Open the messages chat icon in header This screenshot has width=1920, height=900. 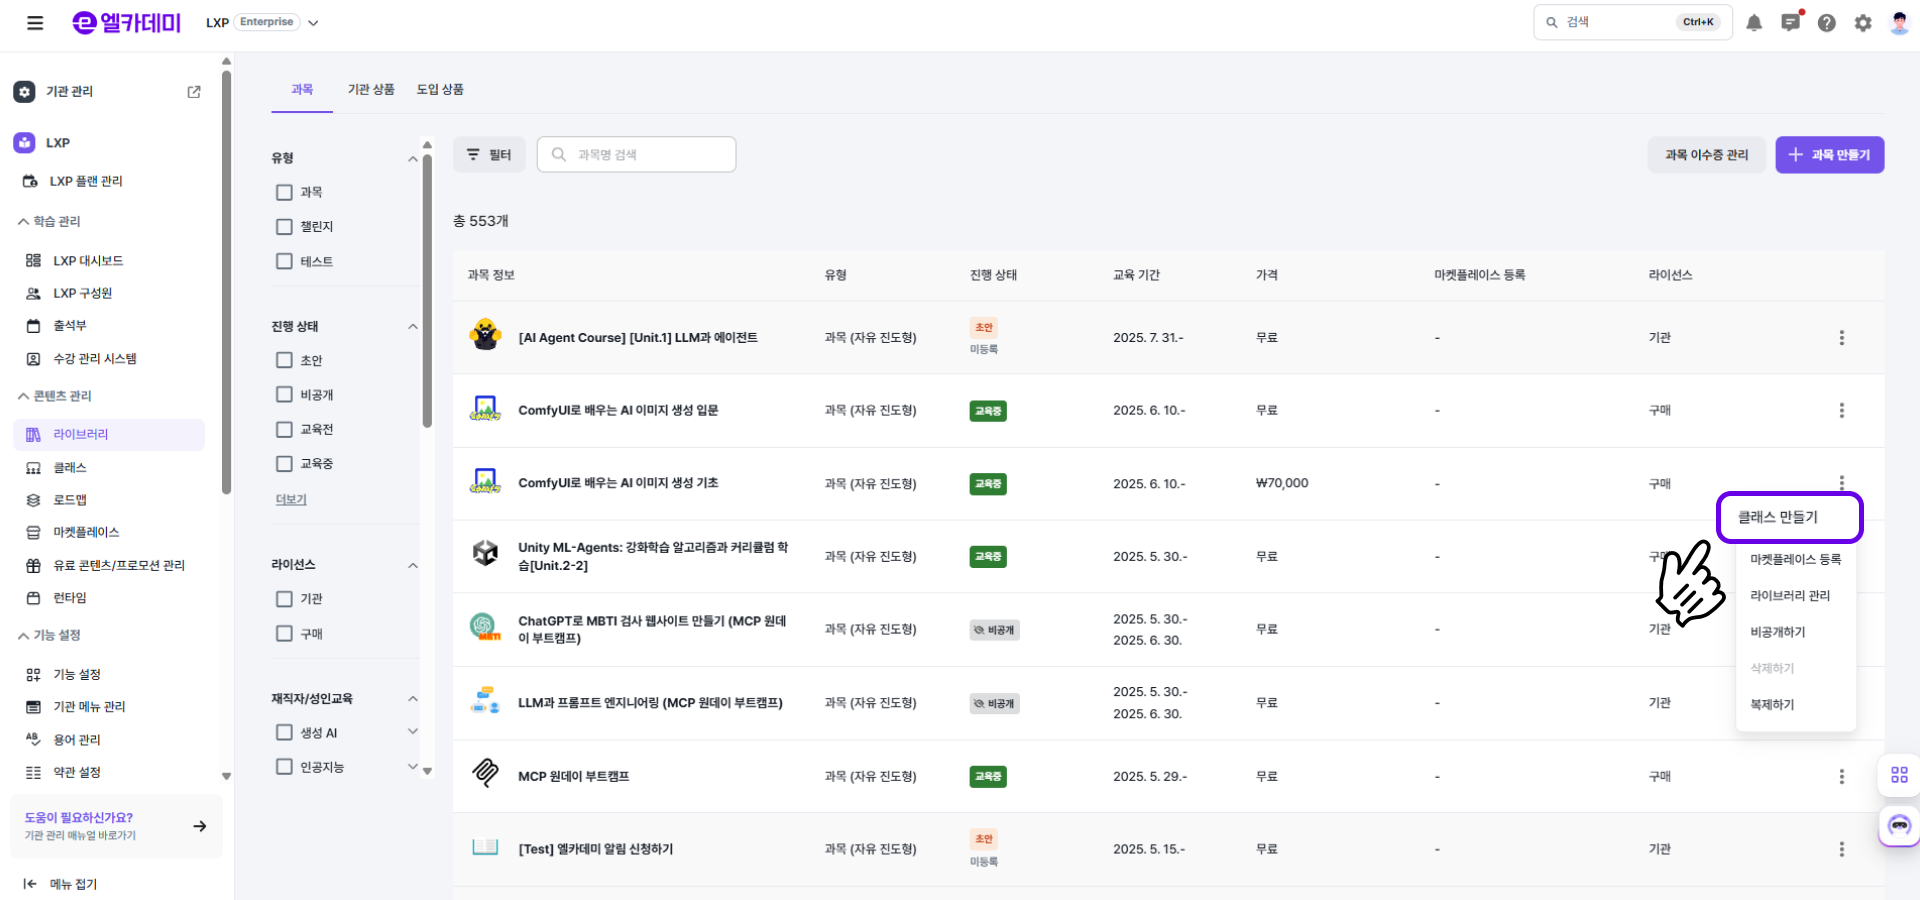[1790, 22]
